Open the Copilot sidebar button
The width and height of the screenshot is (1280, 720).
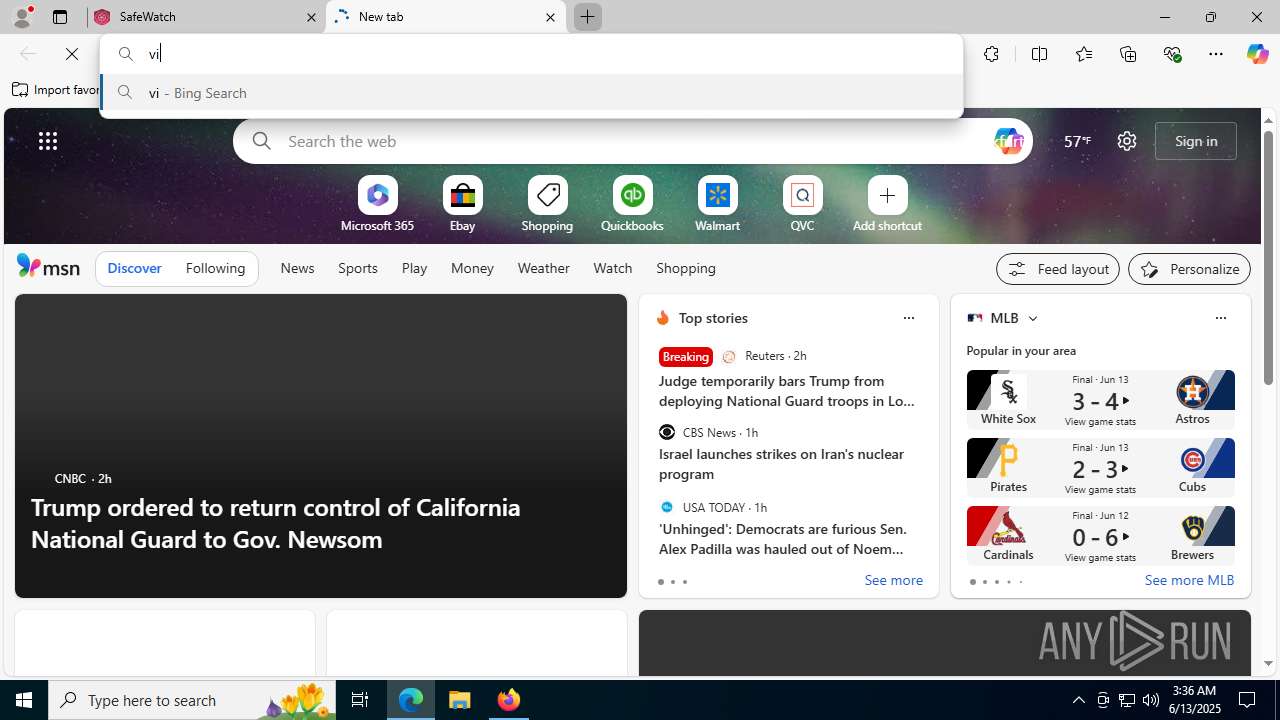click(1257, 54)
